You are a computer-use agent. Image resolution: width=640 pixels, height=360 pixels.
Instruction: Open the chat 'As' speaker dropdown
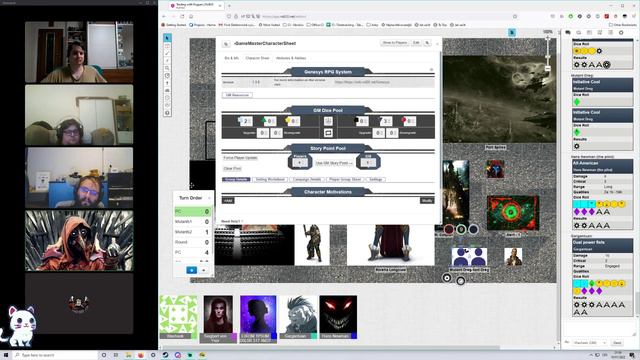click(589, 343)
